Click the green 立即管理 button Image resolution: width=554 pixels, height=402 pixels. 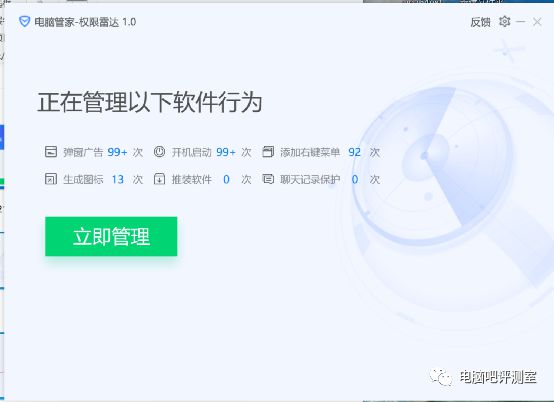(x=111, y=236)
